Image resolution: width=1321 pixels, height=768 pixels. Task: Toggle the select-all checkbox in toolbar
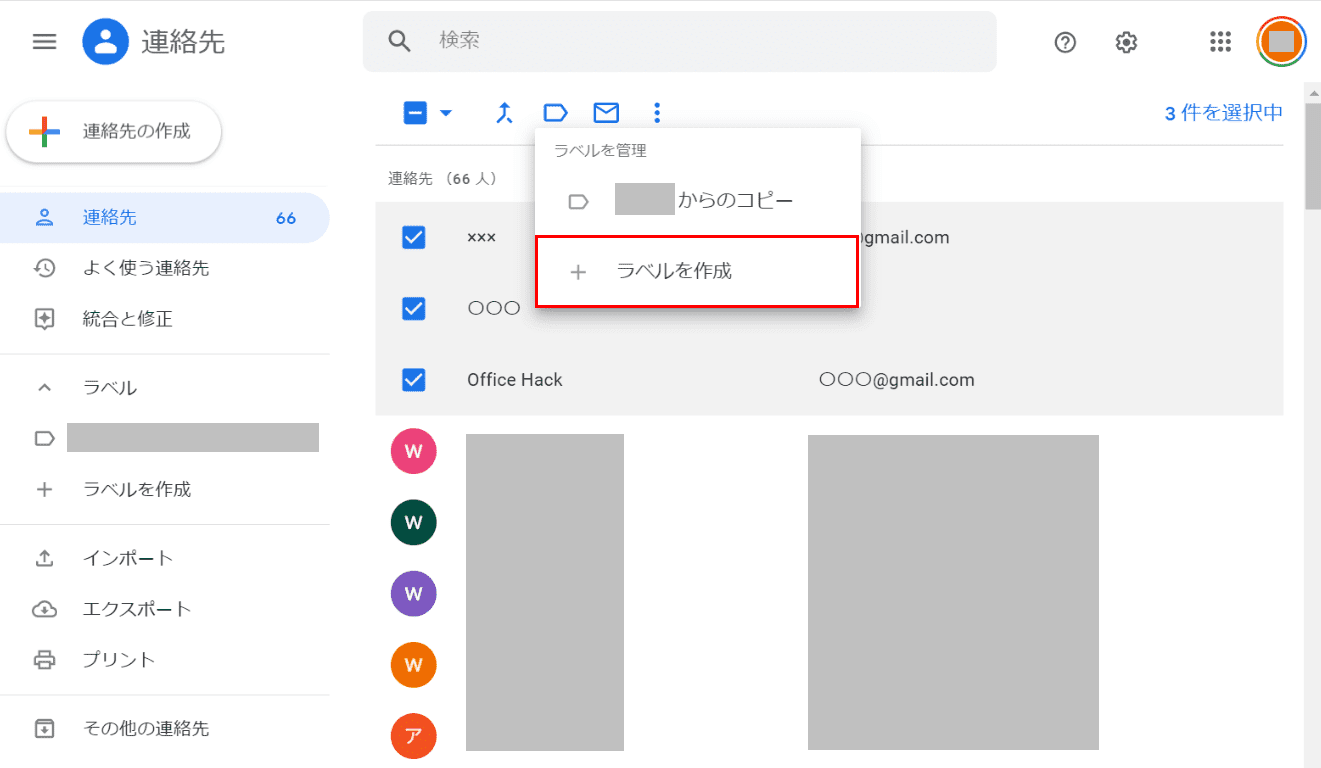[x=415, y=113]
